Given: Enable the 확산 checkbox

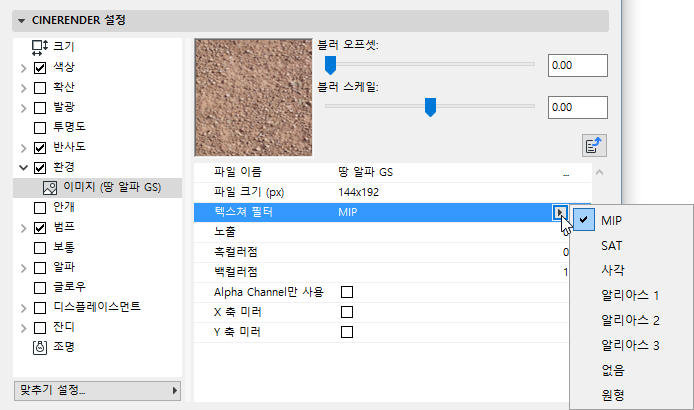Looking at the screenshot, I should 40,88.
